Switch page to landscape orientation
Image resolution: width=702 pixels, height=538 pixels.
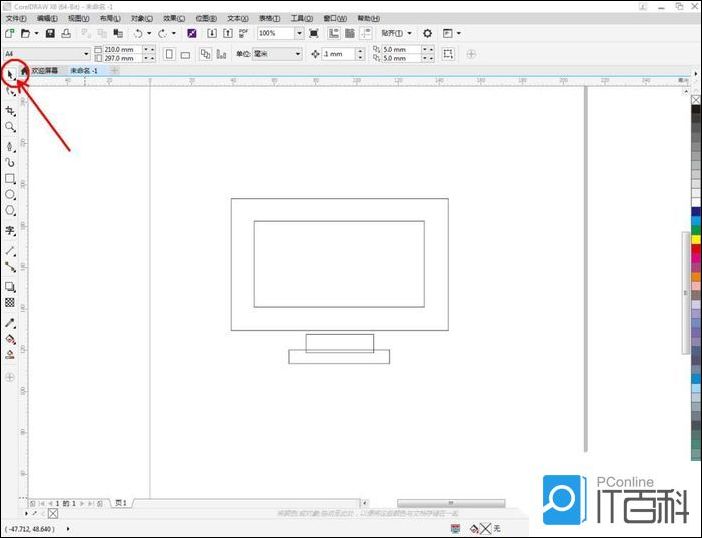coord(185,54)
